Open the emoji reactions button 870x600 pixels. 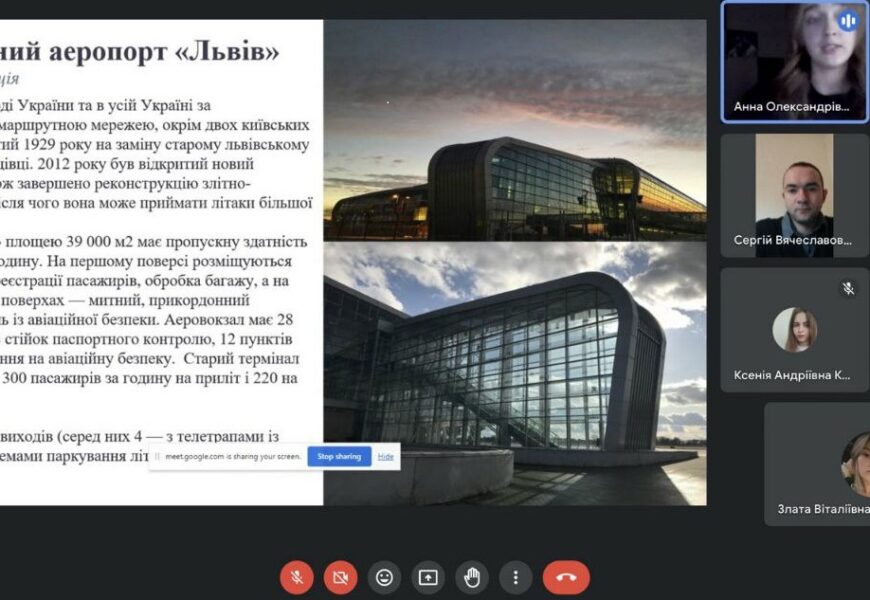click(x=384, y=577)
